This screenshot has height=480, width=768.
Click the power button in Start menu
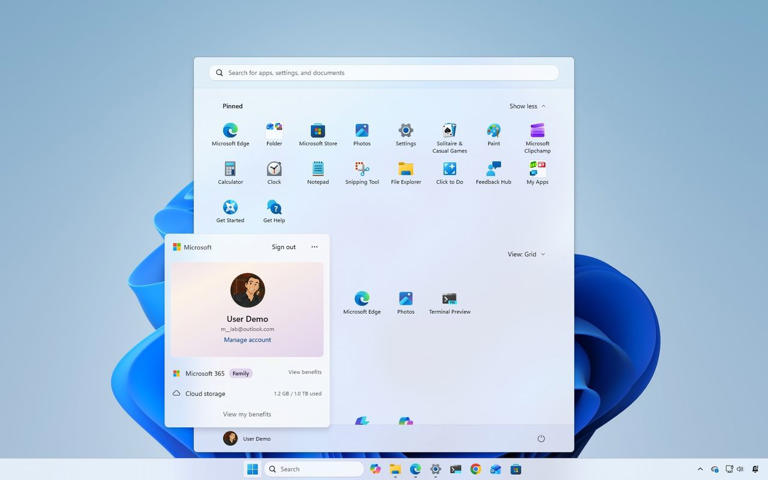click(x=541, y=438)
